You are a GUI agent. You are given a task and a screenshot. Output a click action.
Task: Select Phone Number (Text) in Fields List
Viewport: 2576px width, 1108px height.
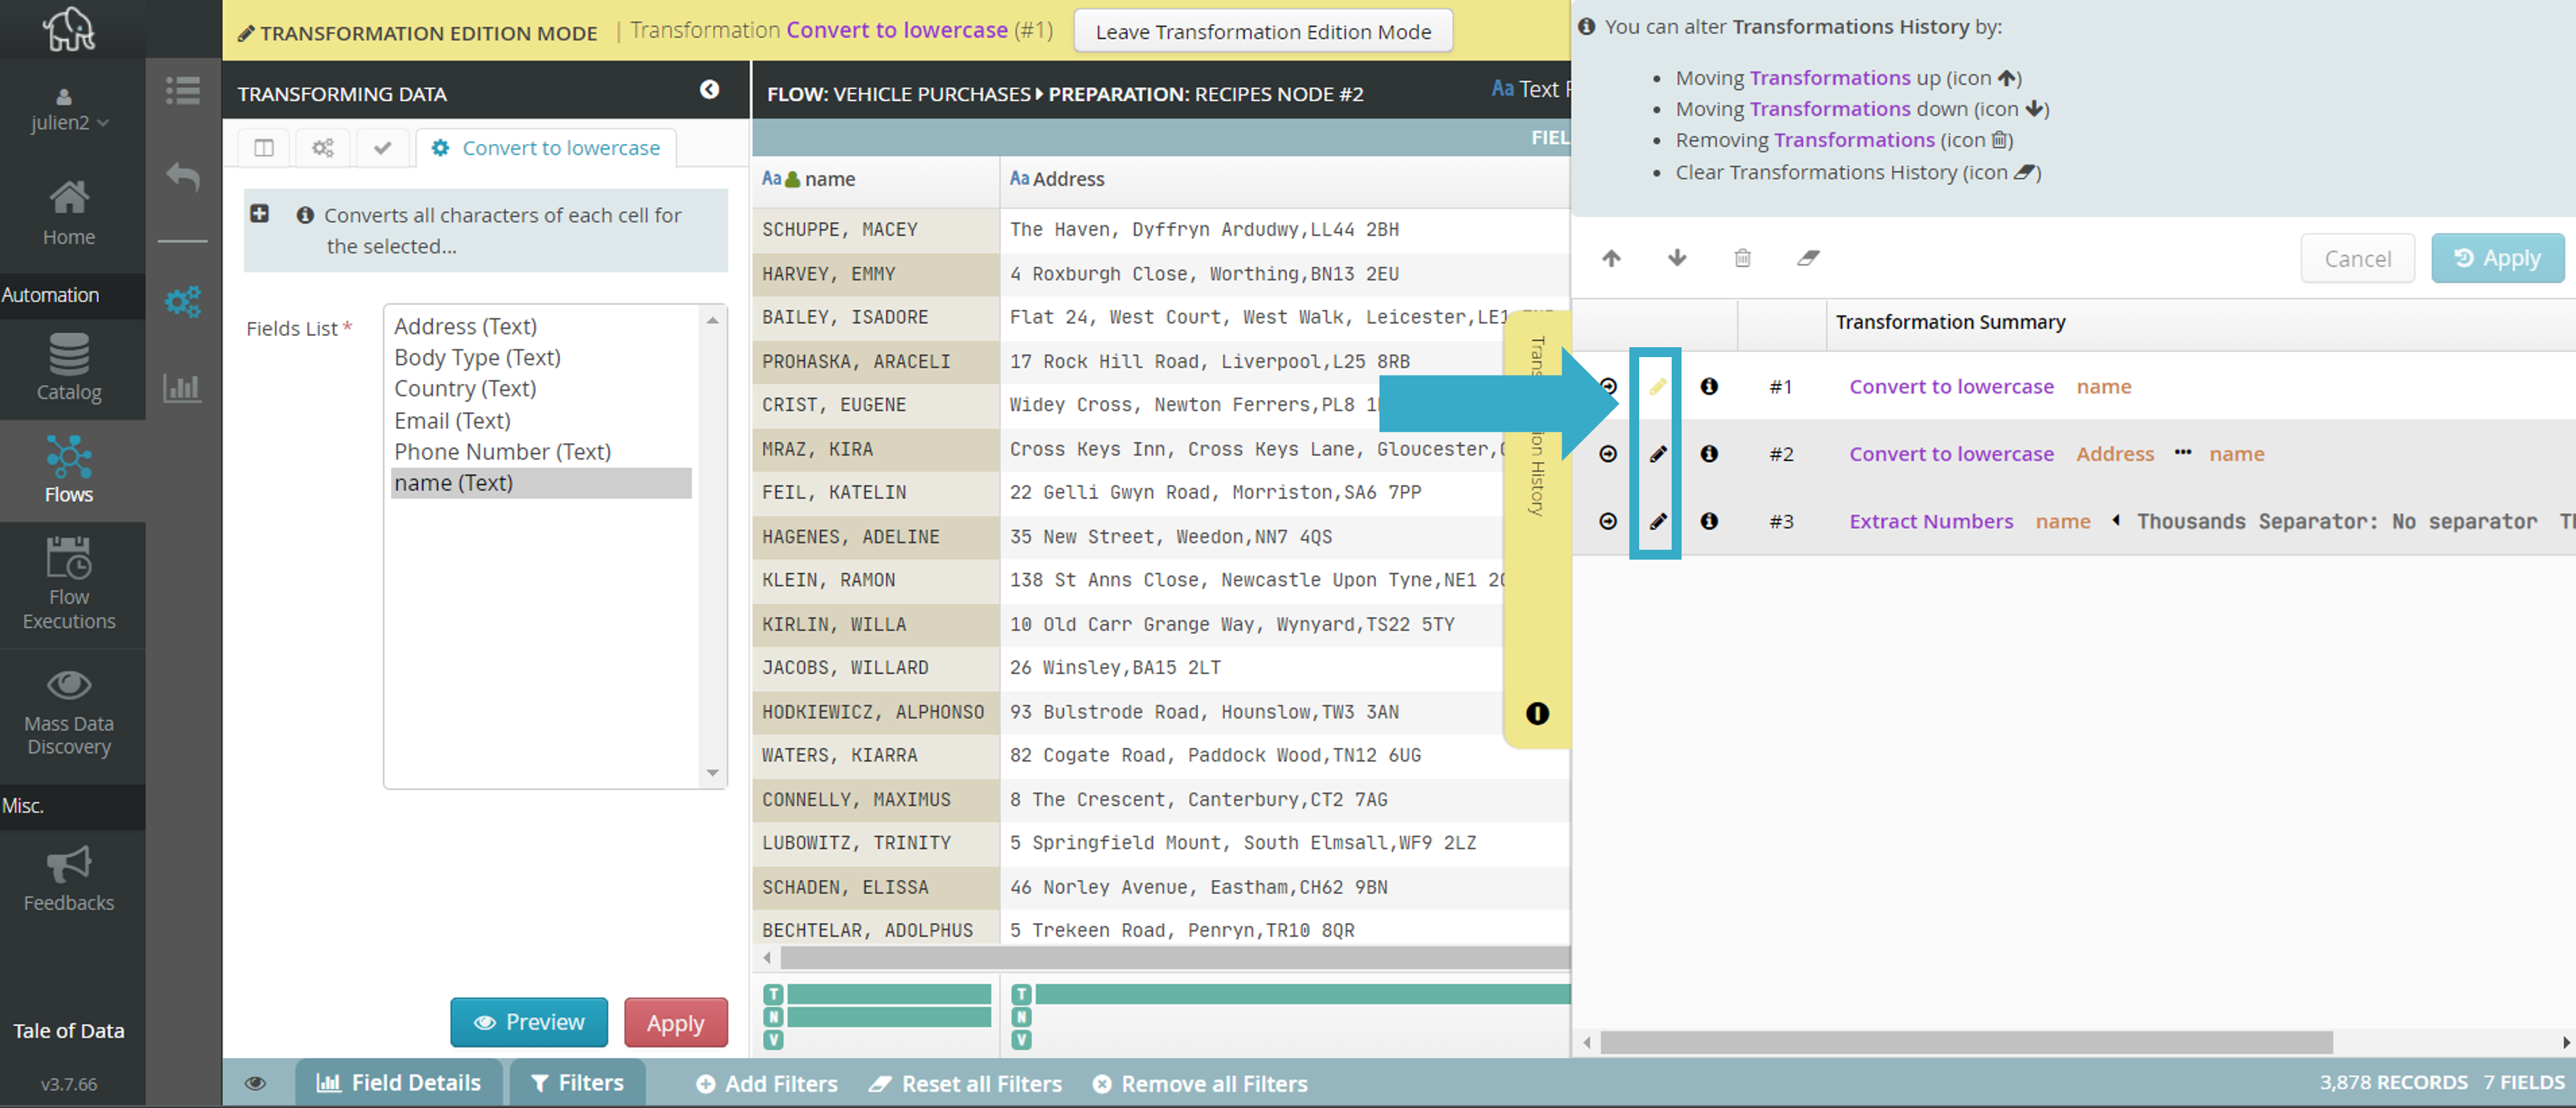point(541,451)
